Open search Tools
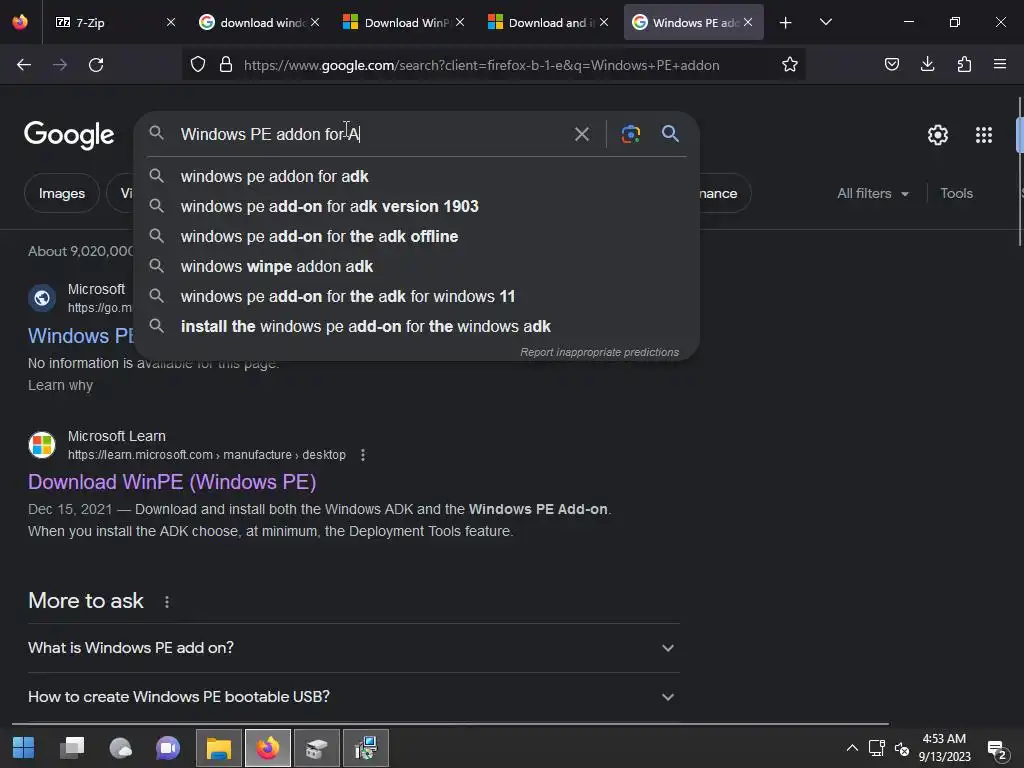1024x768 pixels. coord(956,193)
